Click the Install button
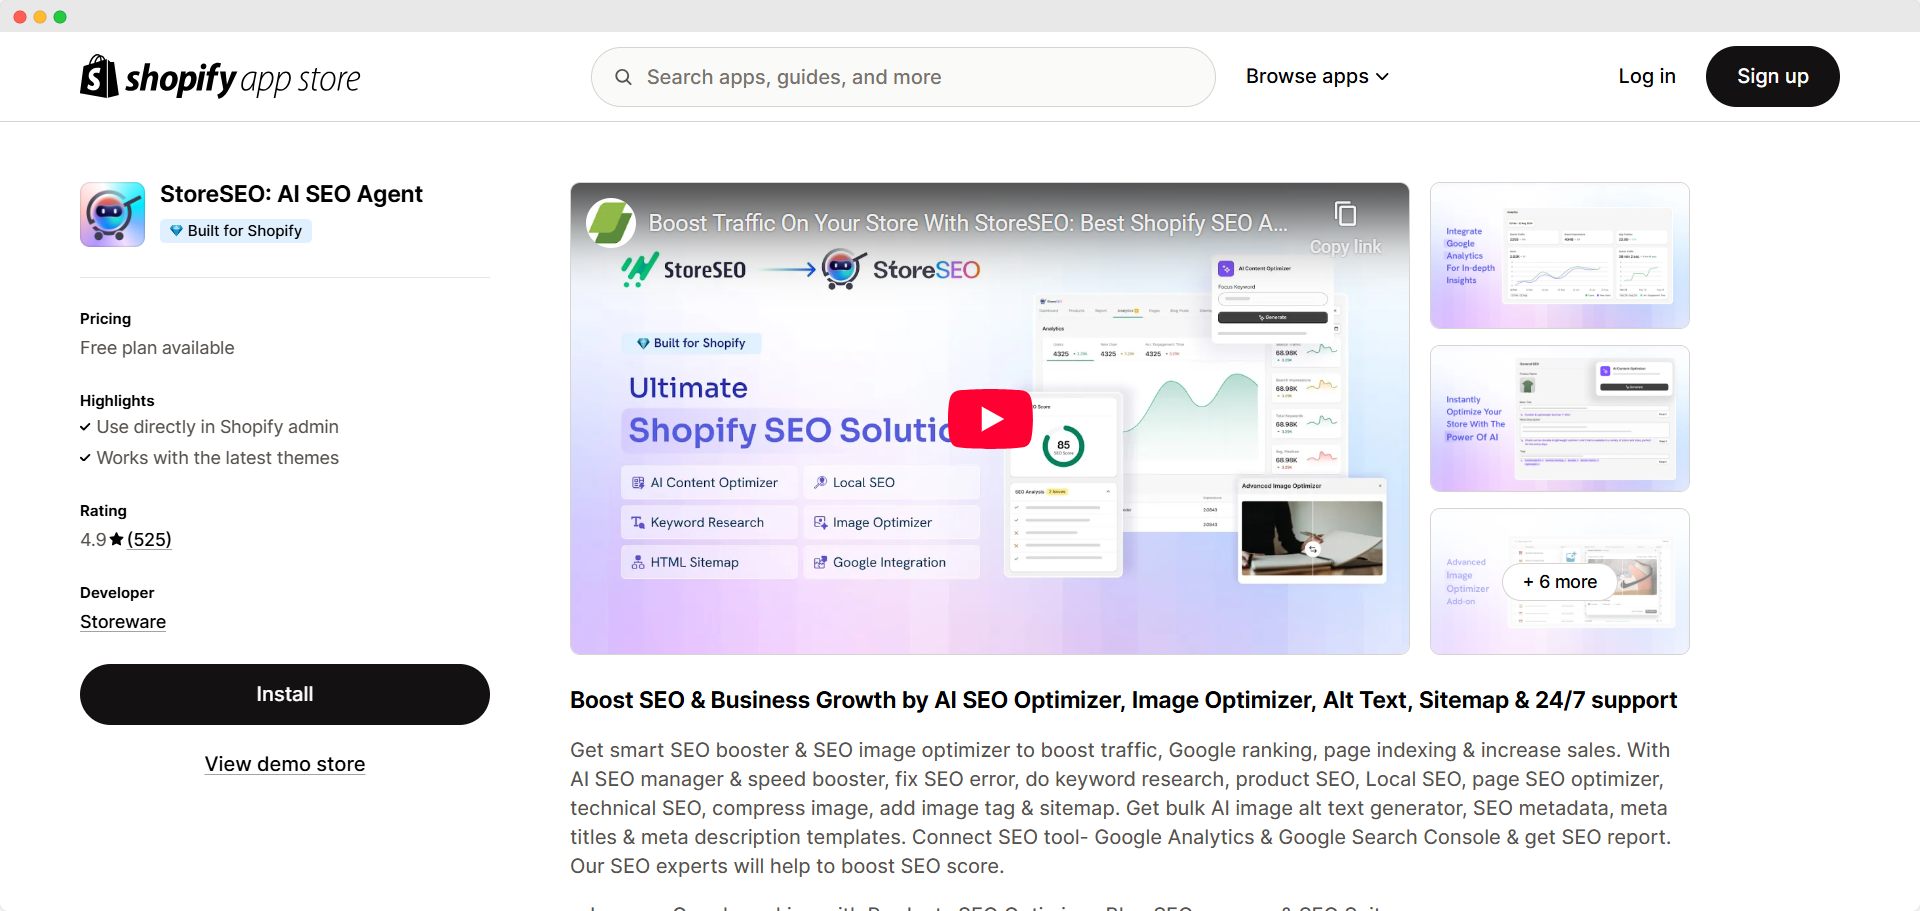The height and width of the screenshot is (911, 1920). [285, 694]
